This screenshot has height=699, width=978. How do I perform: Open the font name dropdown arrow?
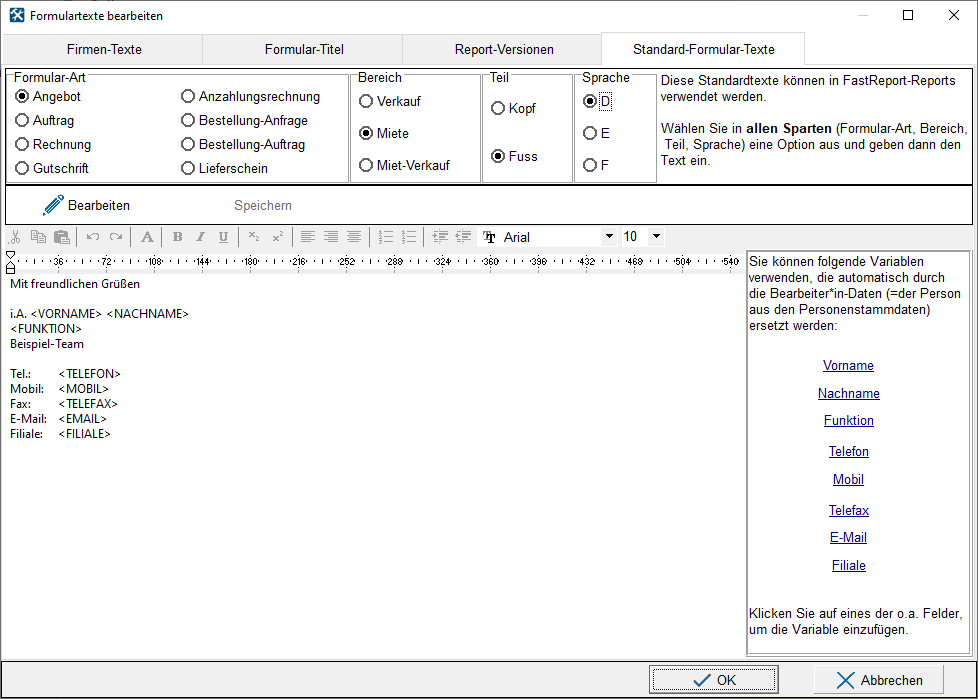point(609,237)
